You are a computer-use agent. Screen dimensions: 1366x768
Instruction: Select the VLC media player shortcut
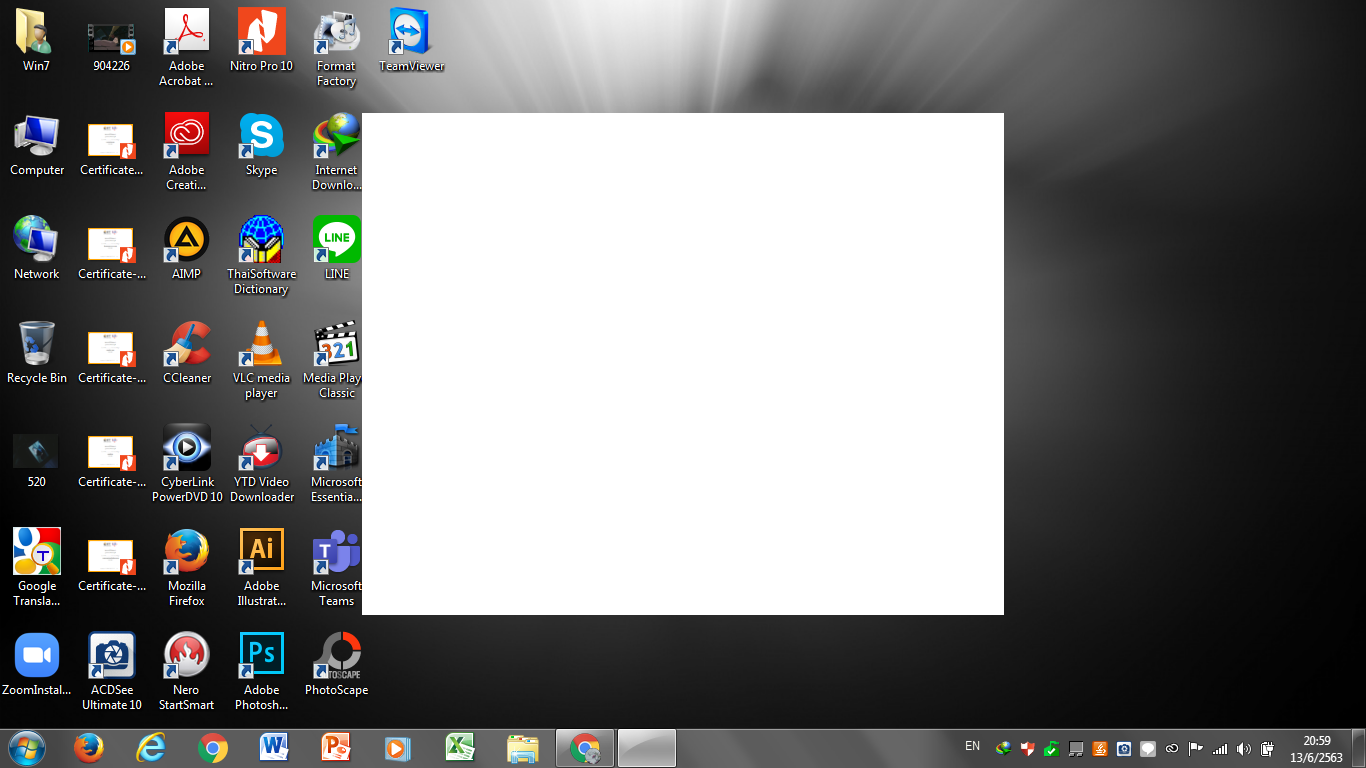tap(261, 359)
